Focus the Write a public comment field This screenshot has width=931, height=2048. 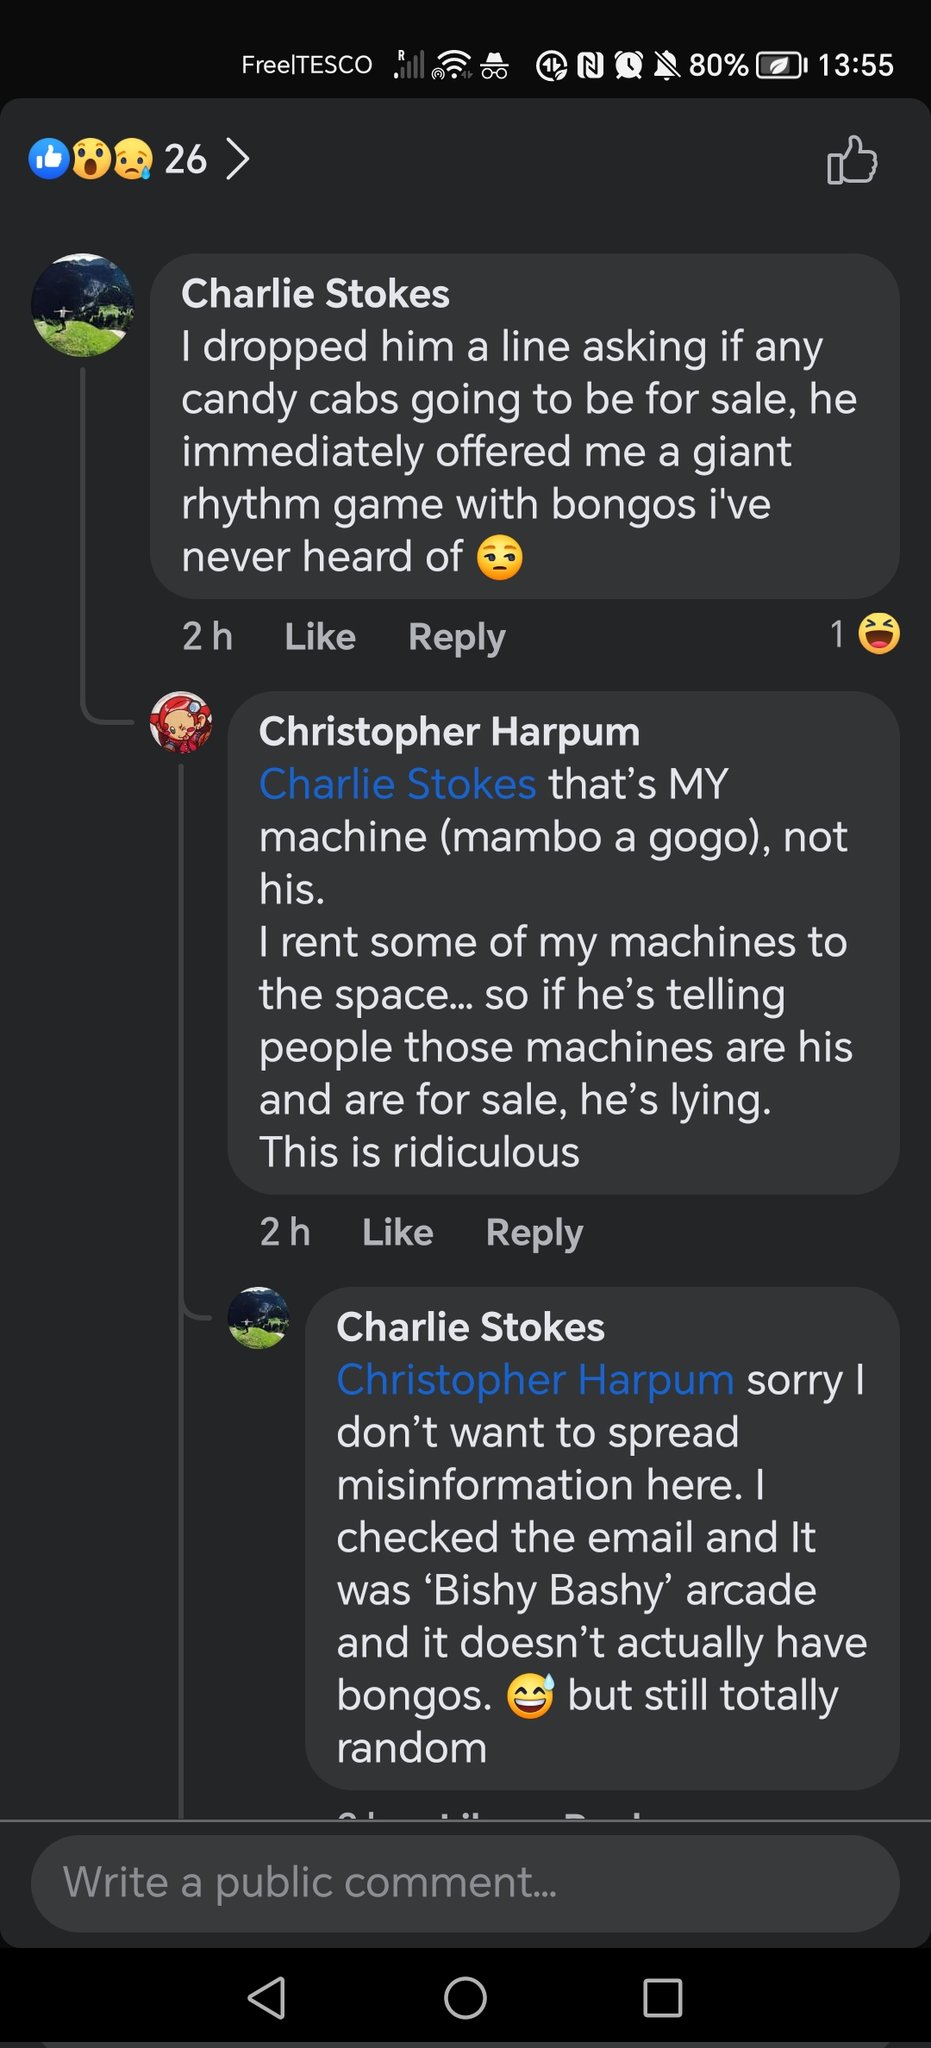coord(465,1883)
